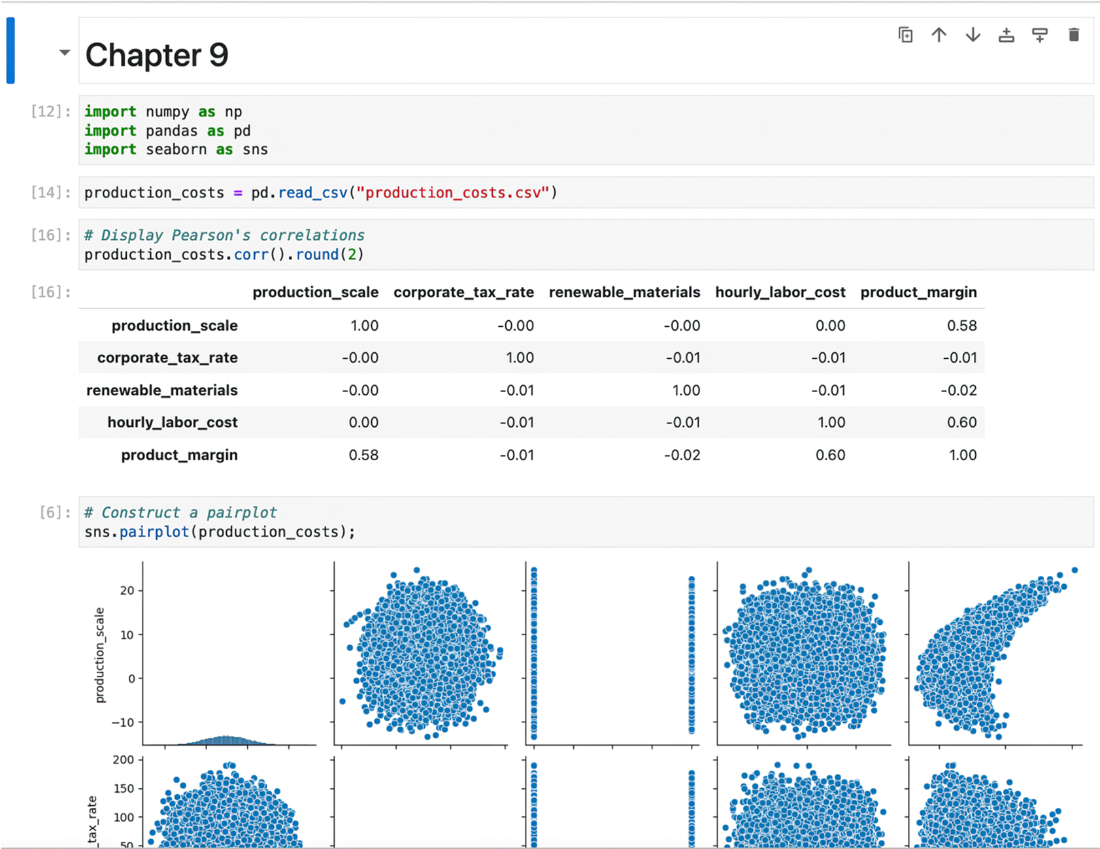Click 1.00 in the corporate_tax_rate row
The height and width of the screenshot is (849, 1100).
tap(520, 358)
